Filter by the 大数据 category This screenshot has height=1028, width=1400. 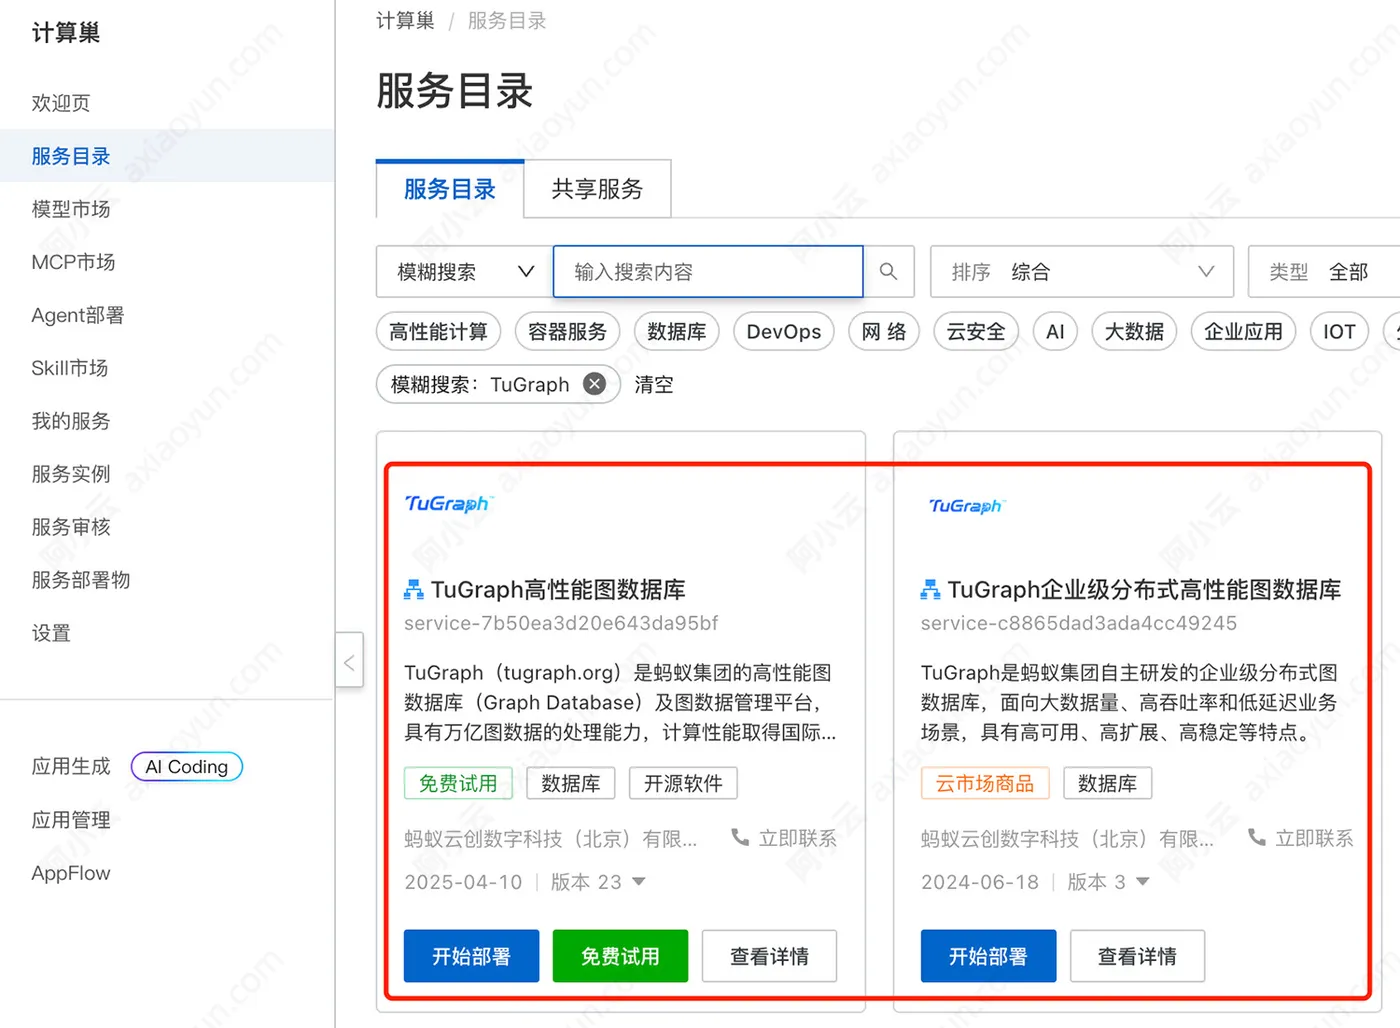1134,332
